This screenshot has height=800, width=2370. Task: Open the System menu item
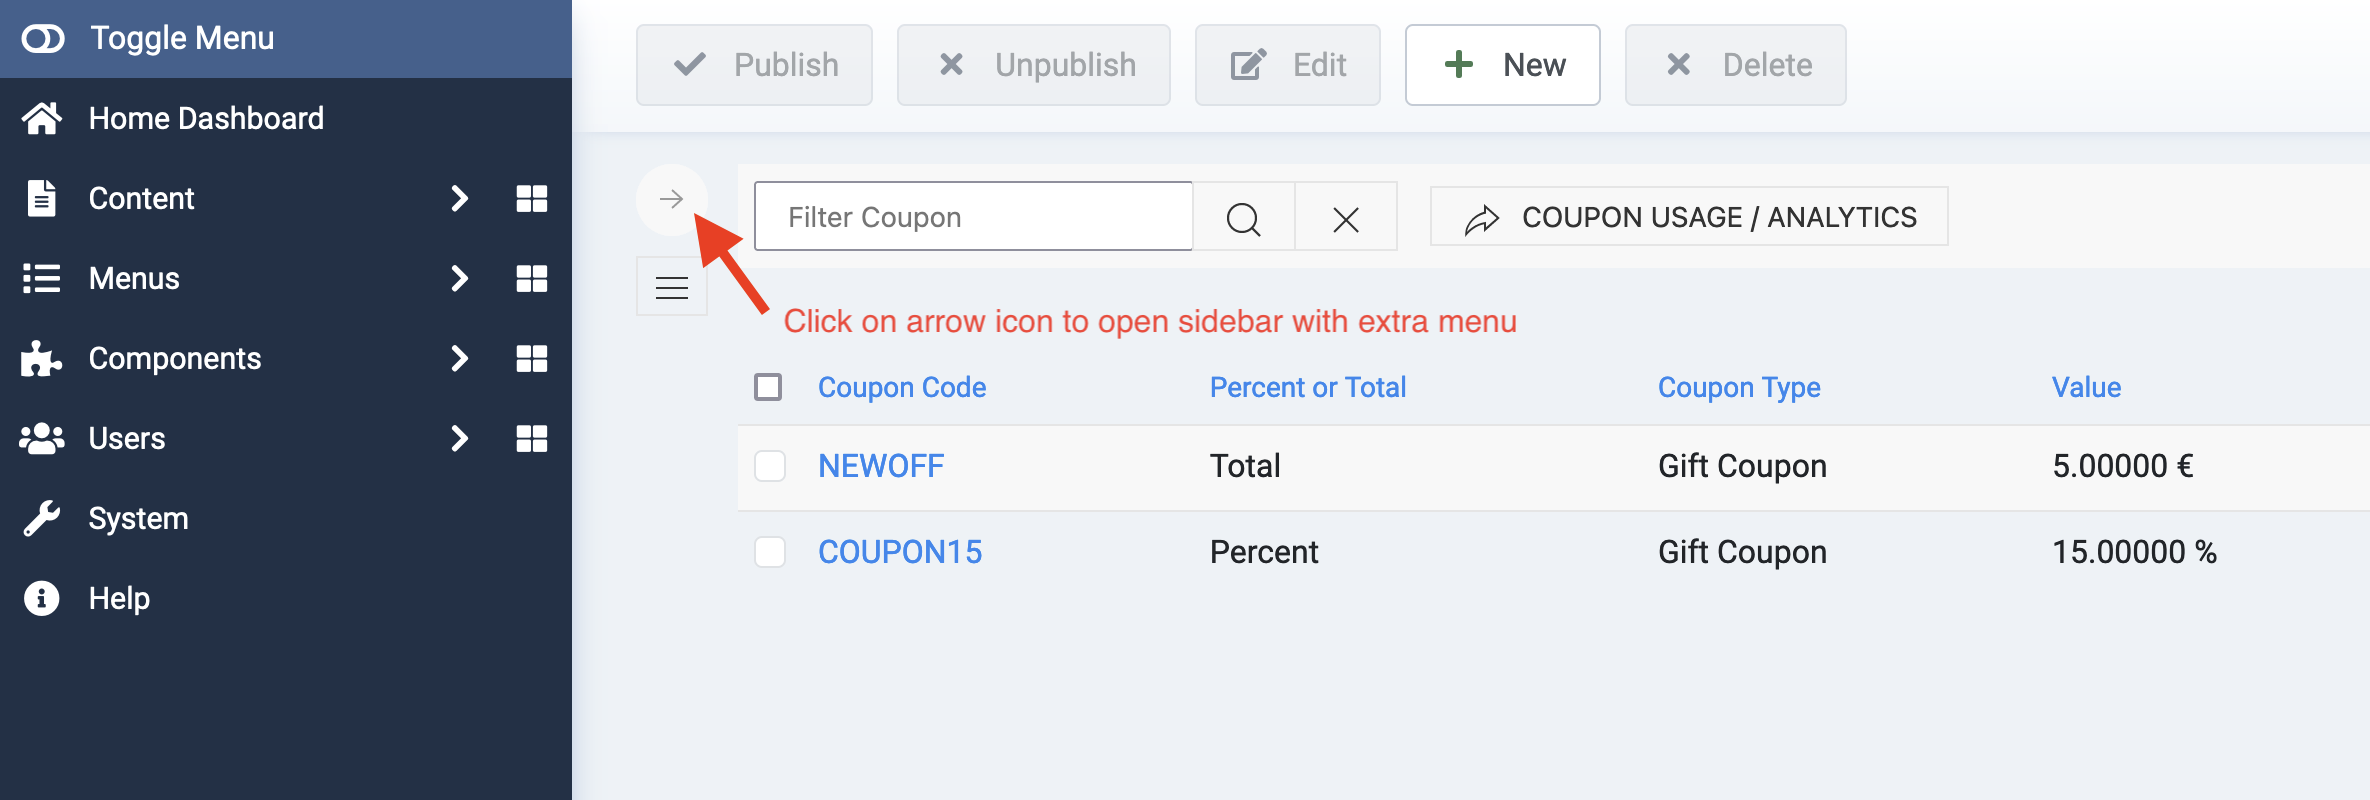(138, 518)
